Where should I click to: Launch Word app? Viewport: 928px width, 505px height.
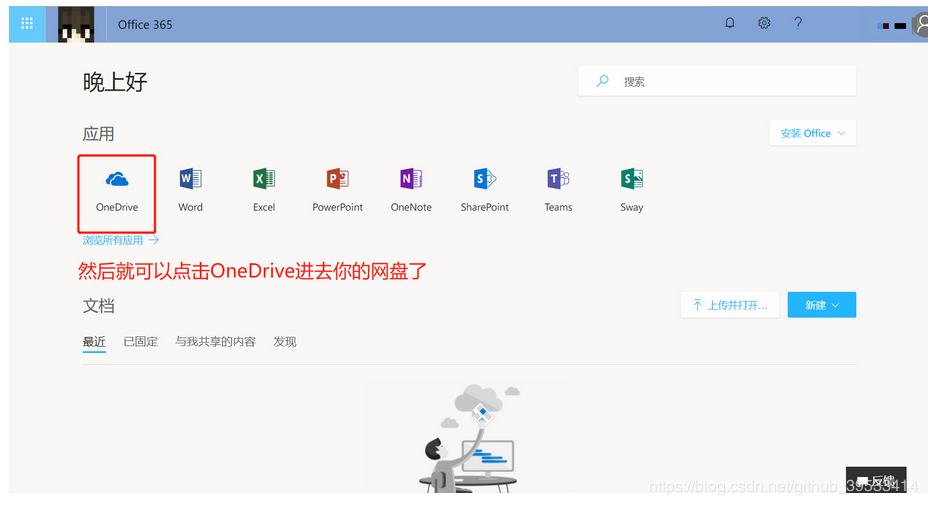(x=191, y=190)
